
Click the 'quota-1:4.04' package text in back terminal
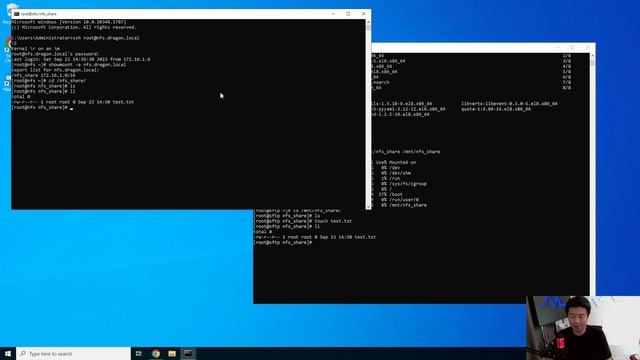(x=496, y=109)
